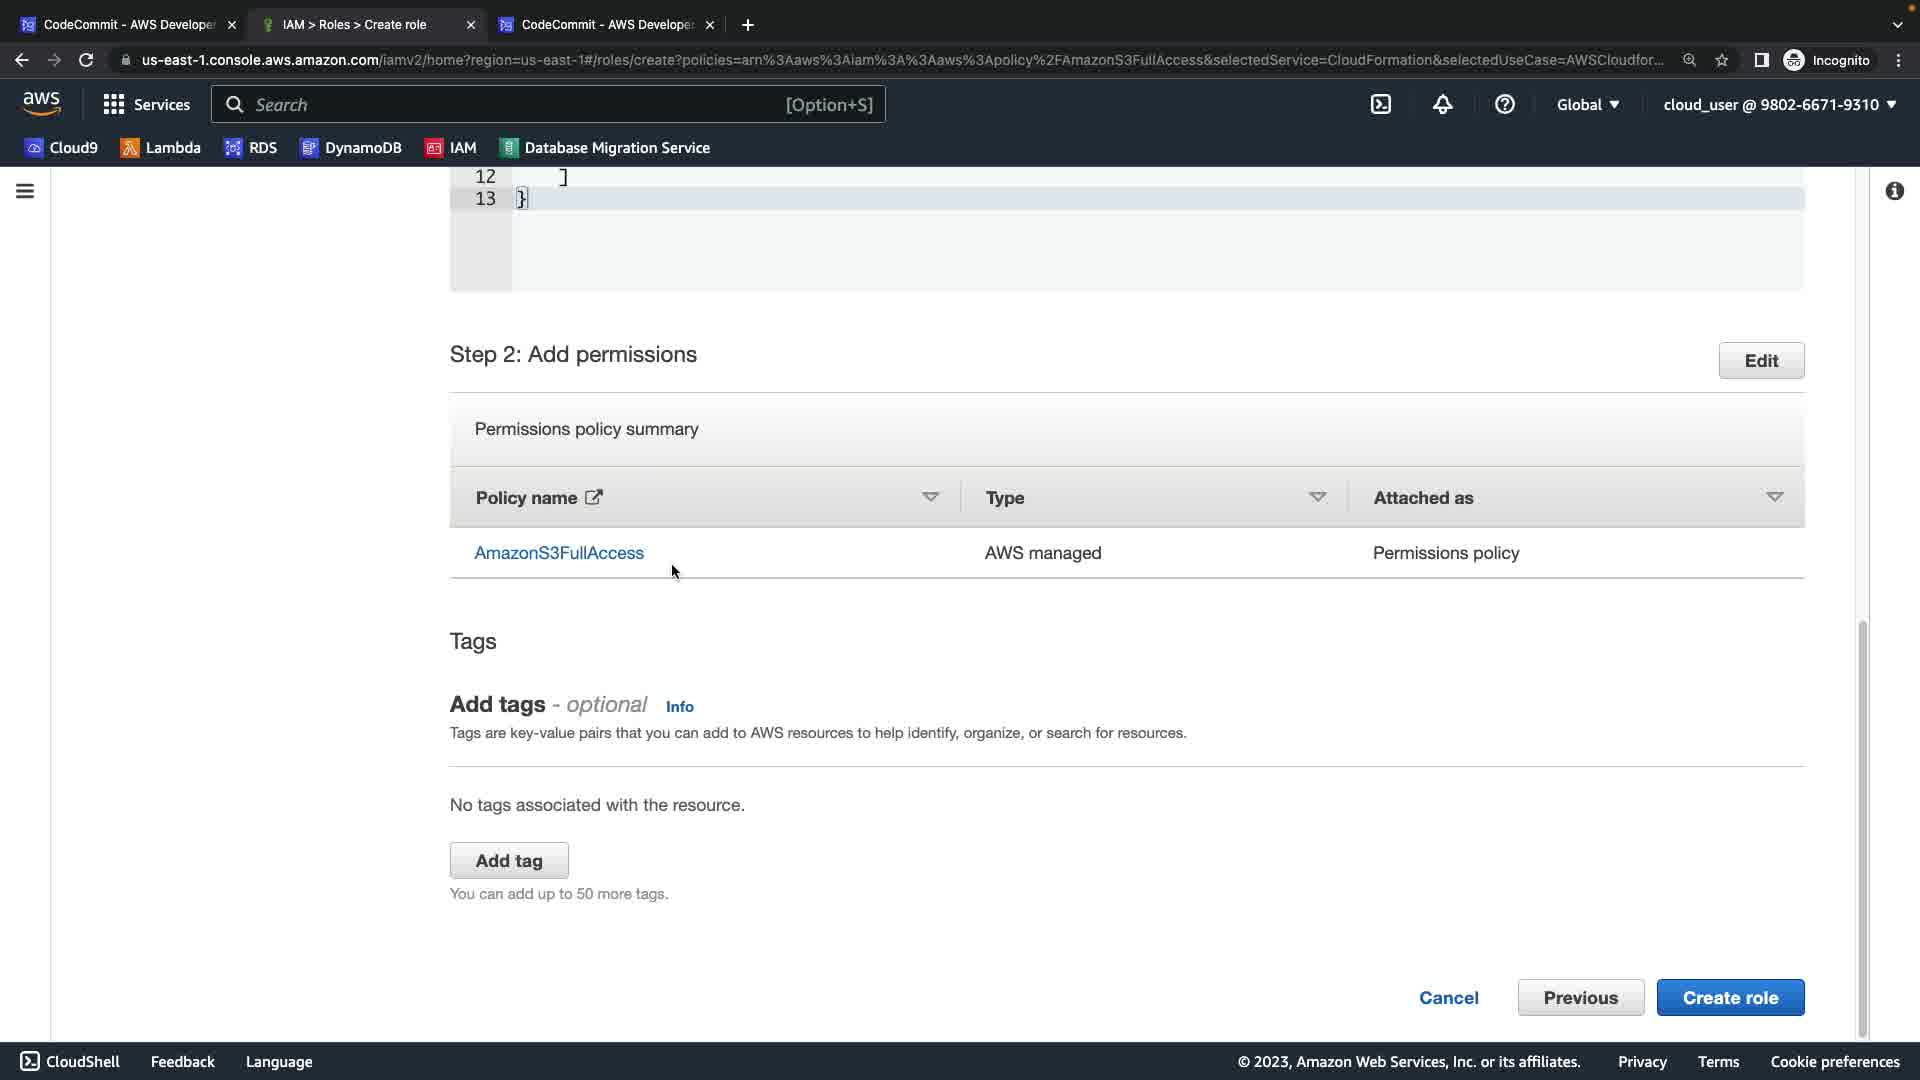Open the Lambda bookmark shortcut

coord(160,147)
